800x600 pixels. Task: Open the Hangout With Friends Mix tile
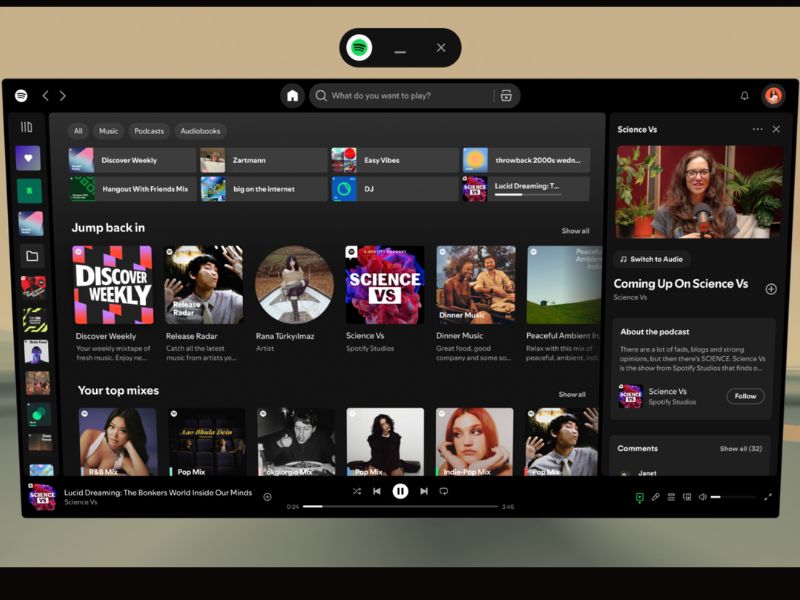coord(133,189)
